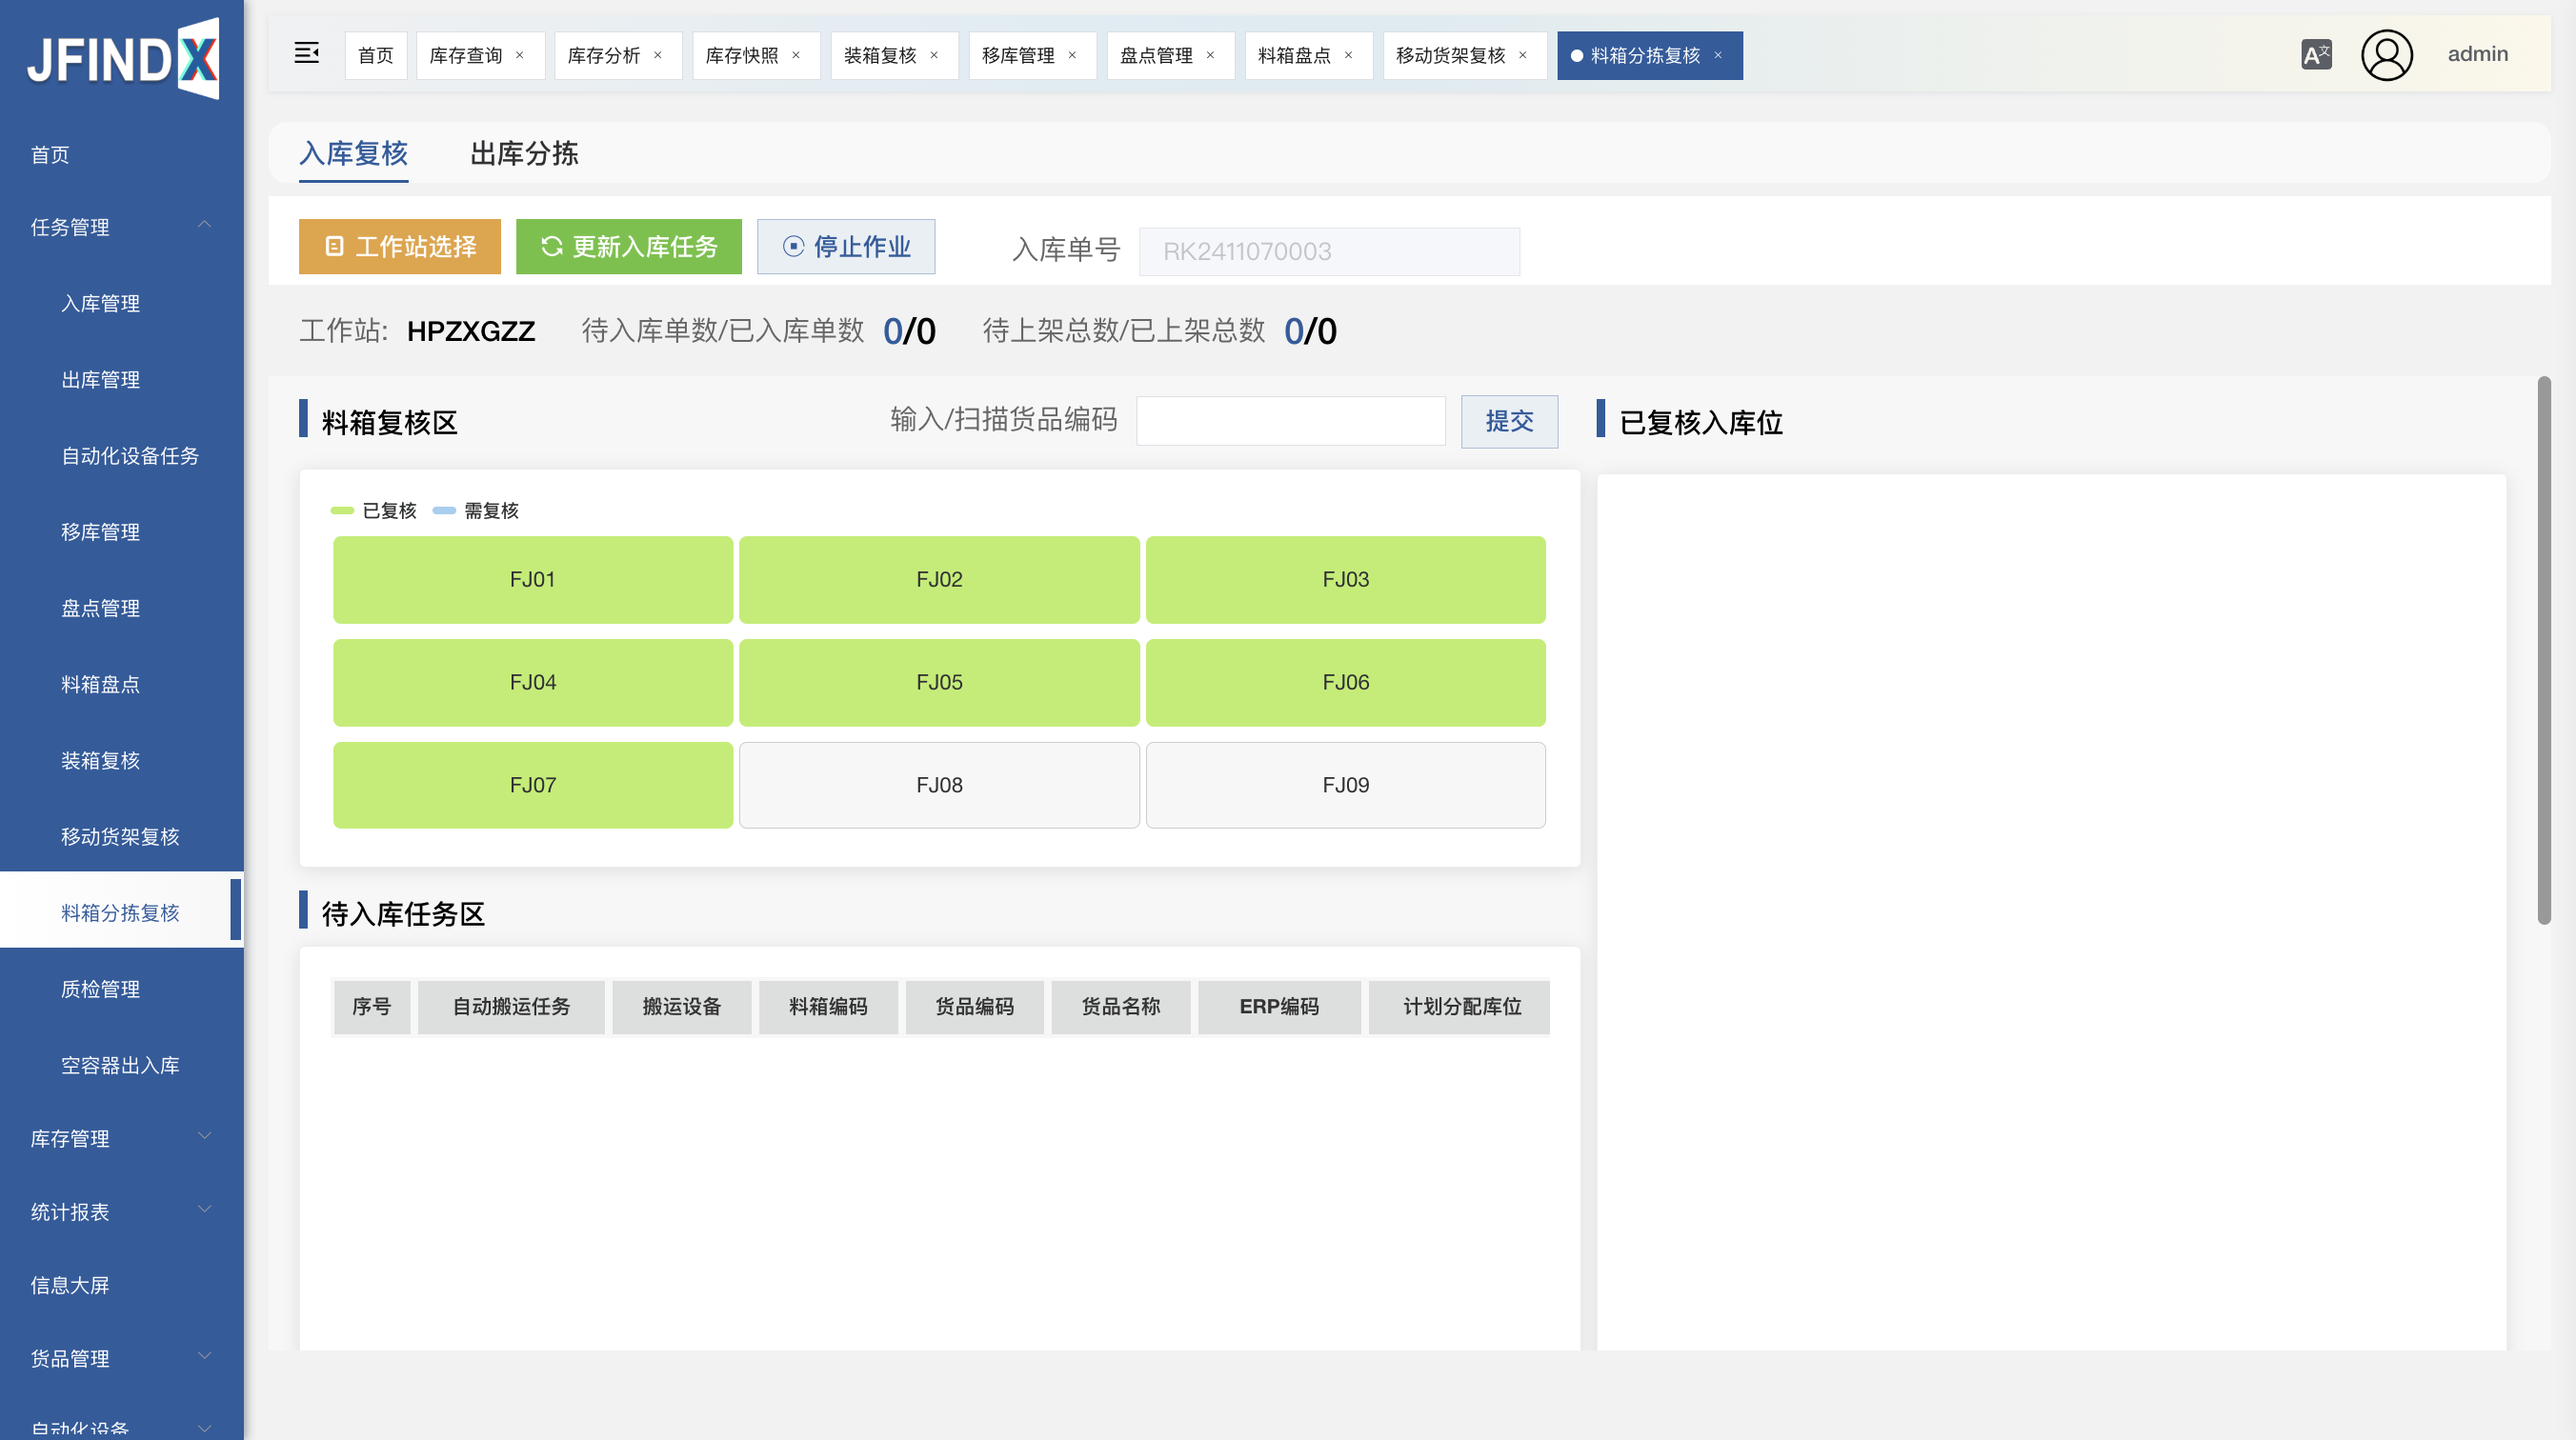
Task: Toggle the 需复核 legend item
Action: click(x=476, y=511)
